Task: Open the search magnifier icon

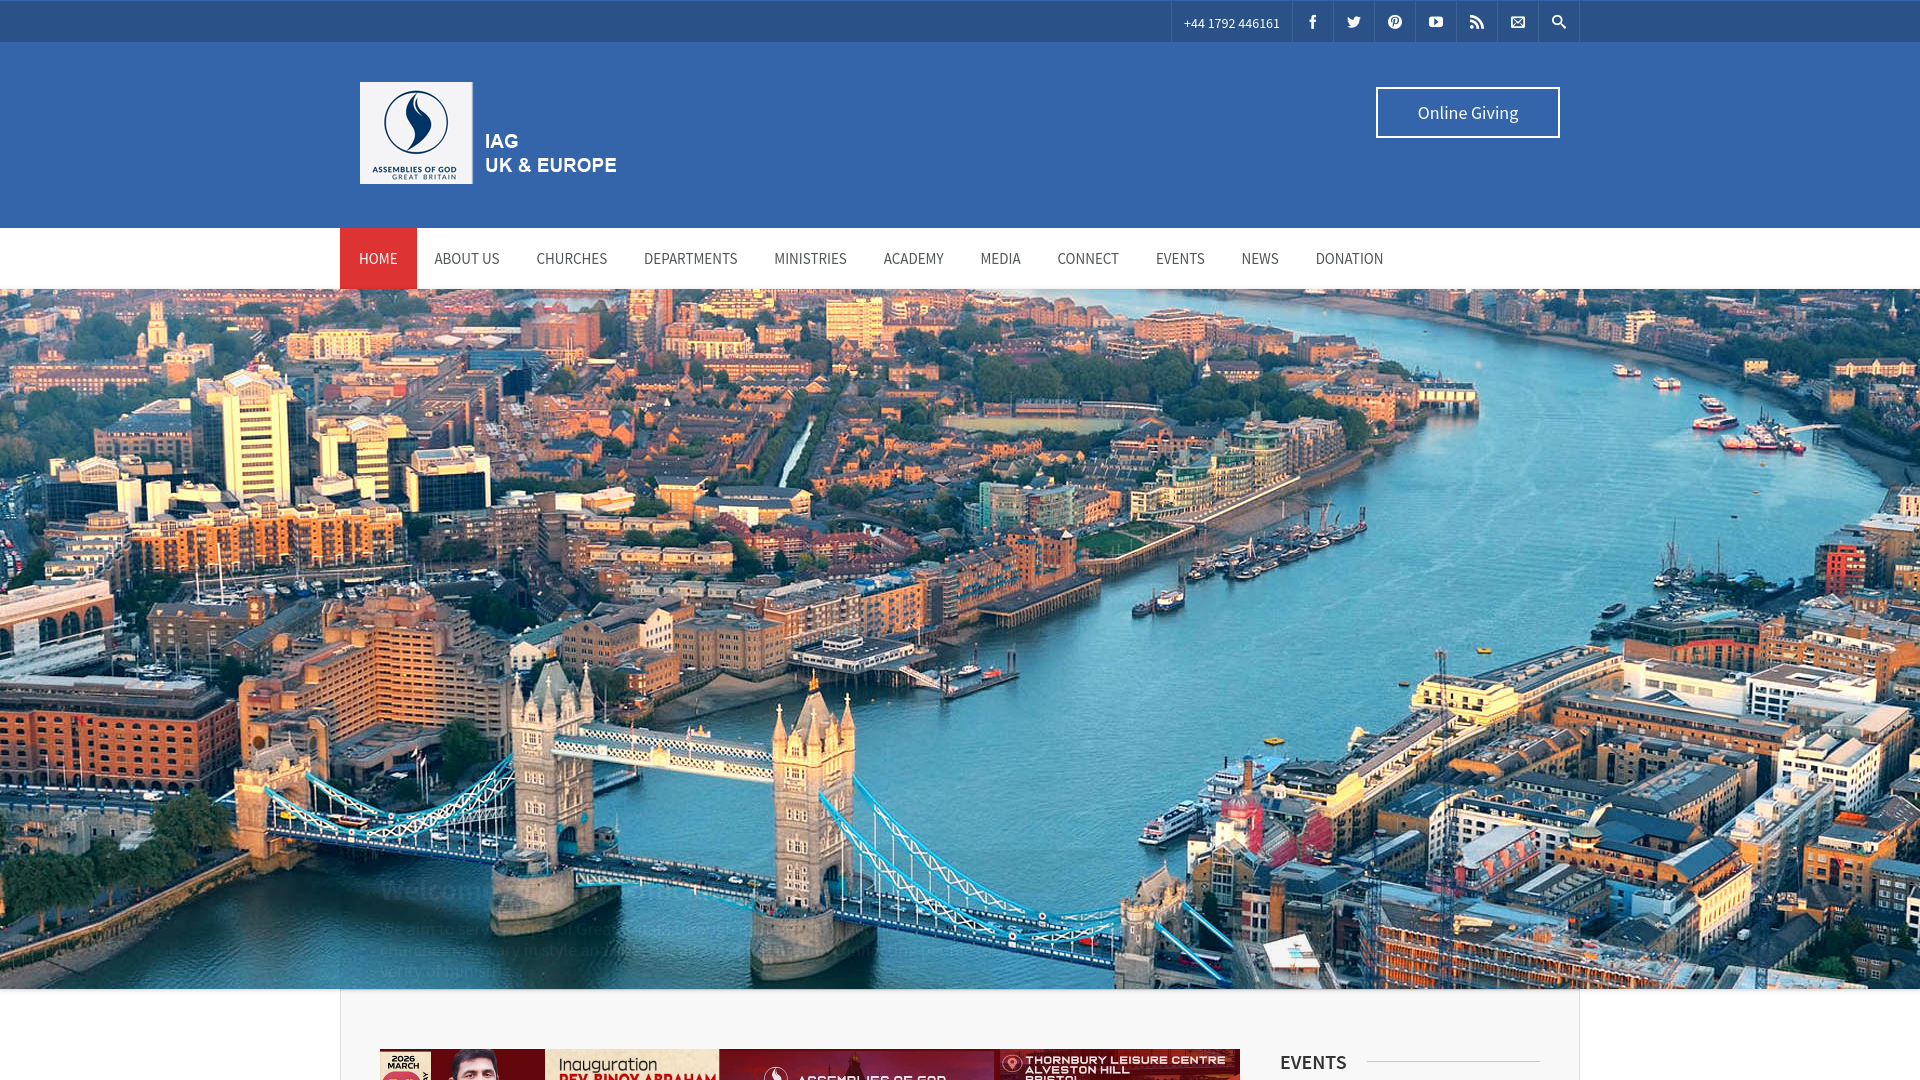Action: [x=1559, y=22]
